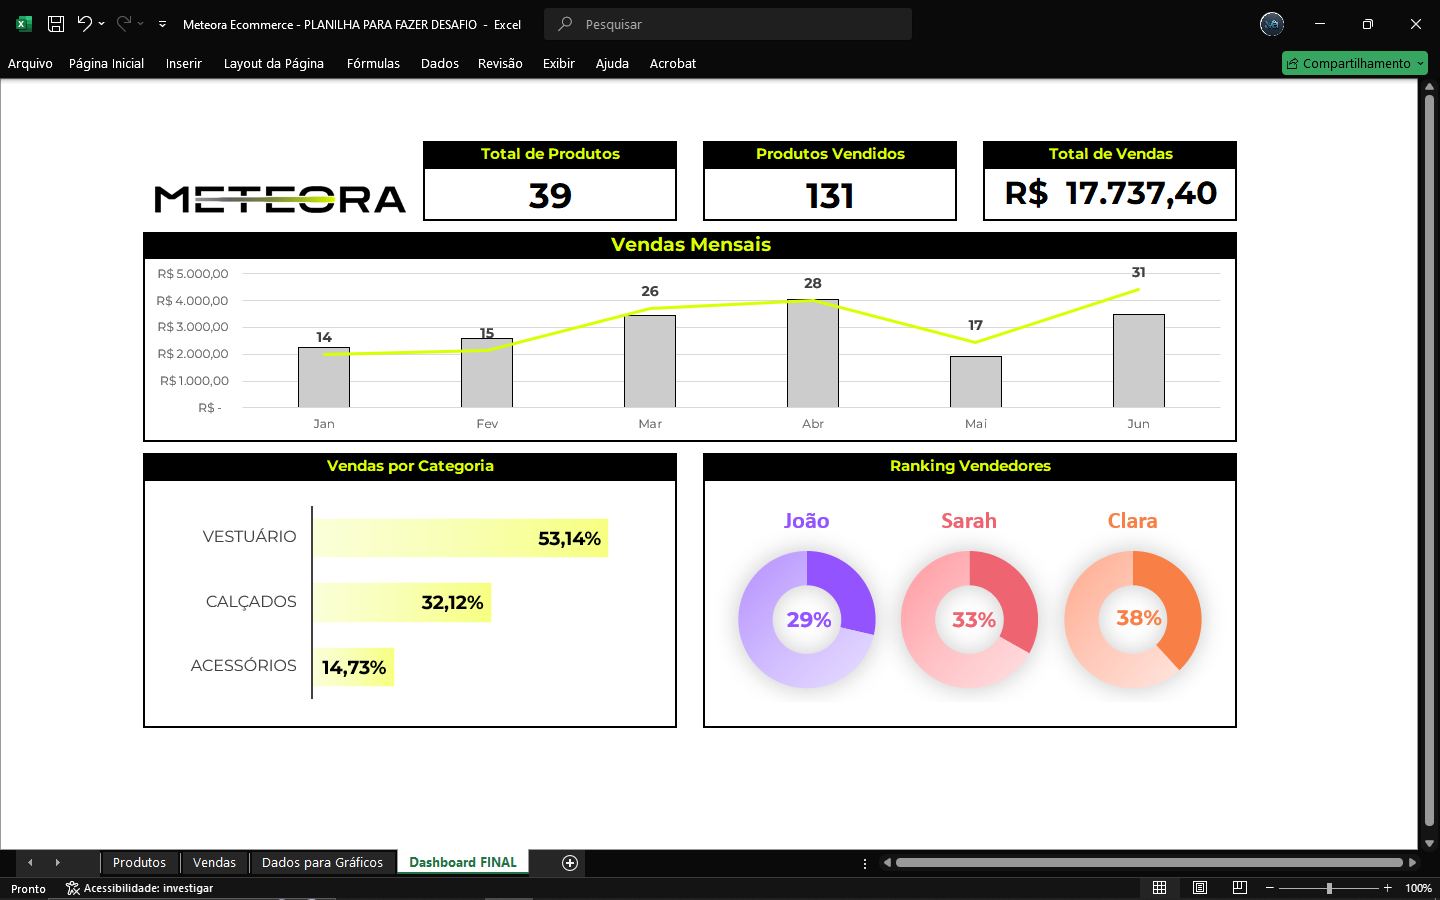Select Clara's orange donut chart
This screenshot has width=1440, height=900.
pos(1133,619)
